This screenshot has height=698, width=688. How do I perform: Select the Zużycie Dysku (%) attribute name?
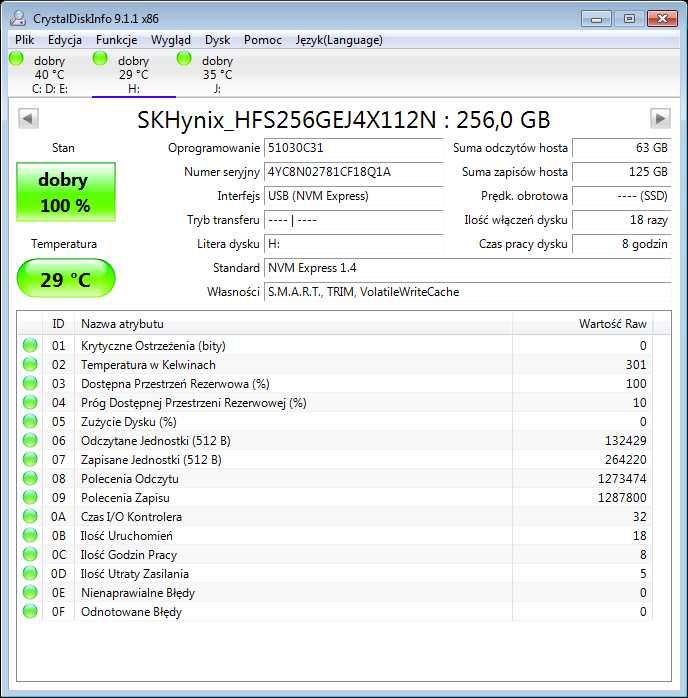coord(129,422)
